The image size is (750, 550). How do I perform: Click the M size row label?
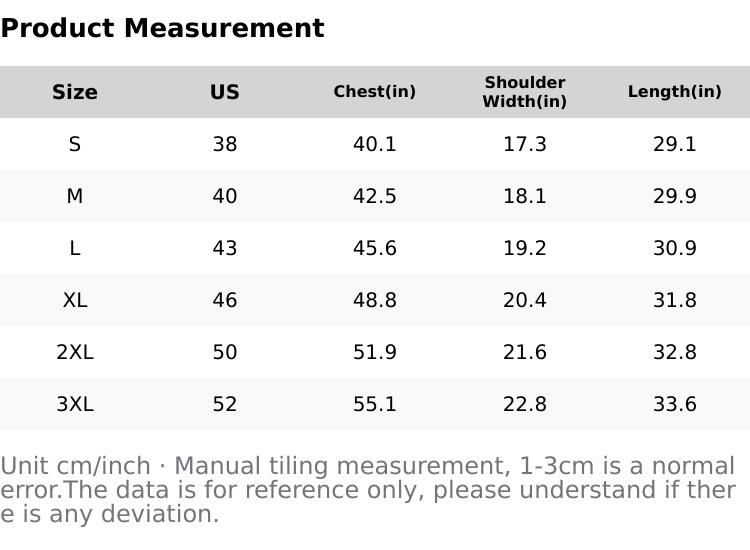click(75, 196)
